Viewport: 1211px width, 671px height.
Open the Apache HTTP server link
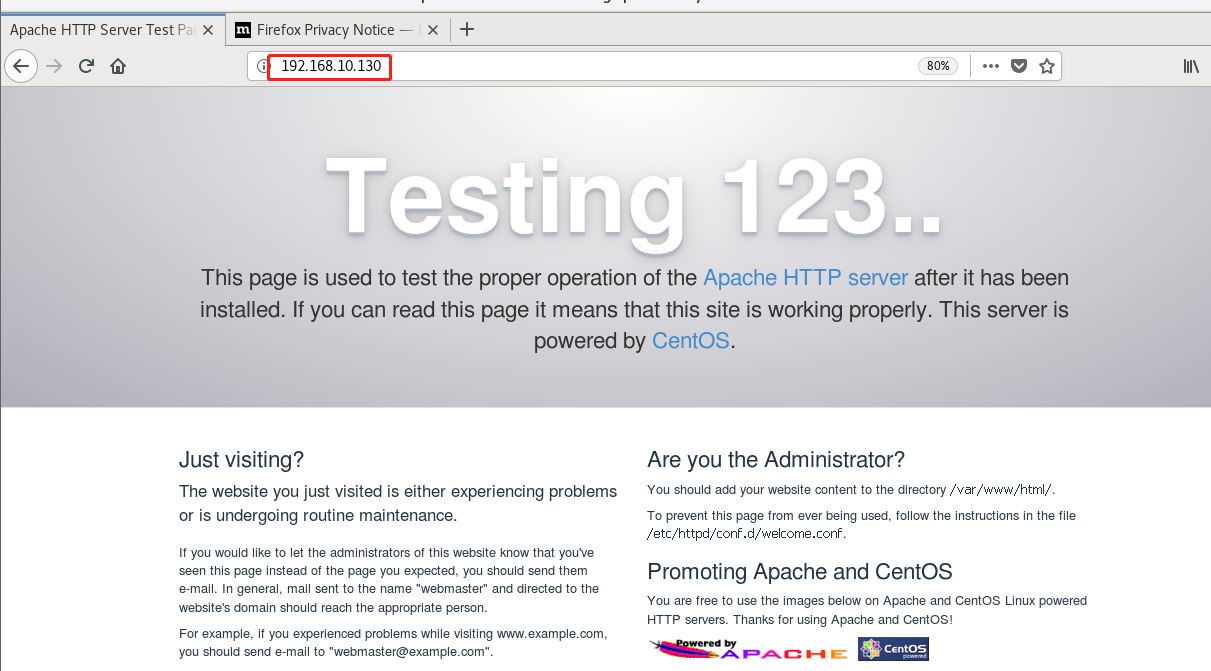coord(806,278)
